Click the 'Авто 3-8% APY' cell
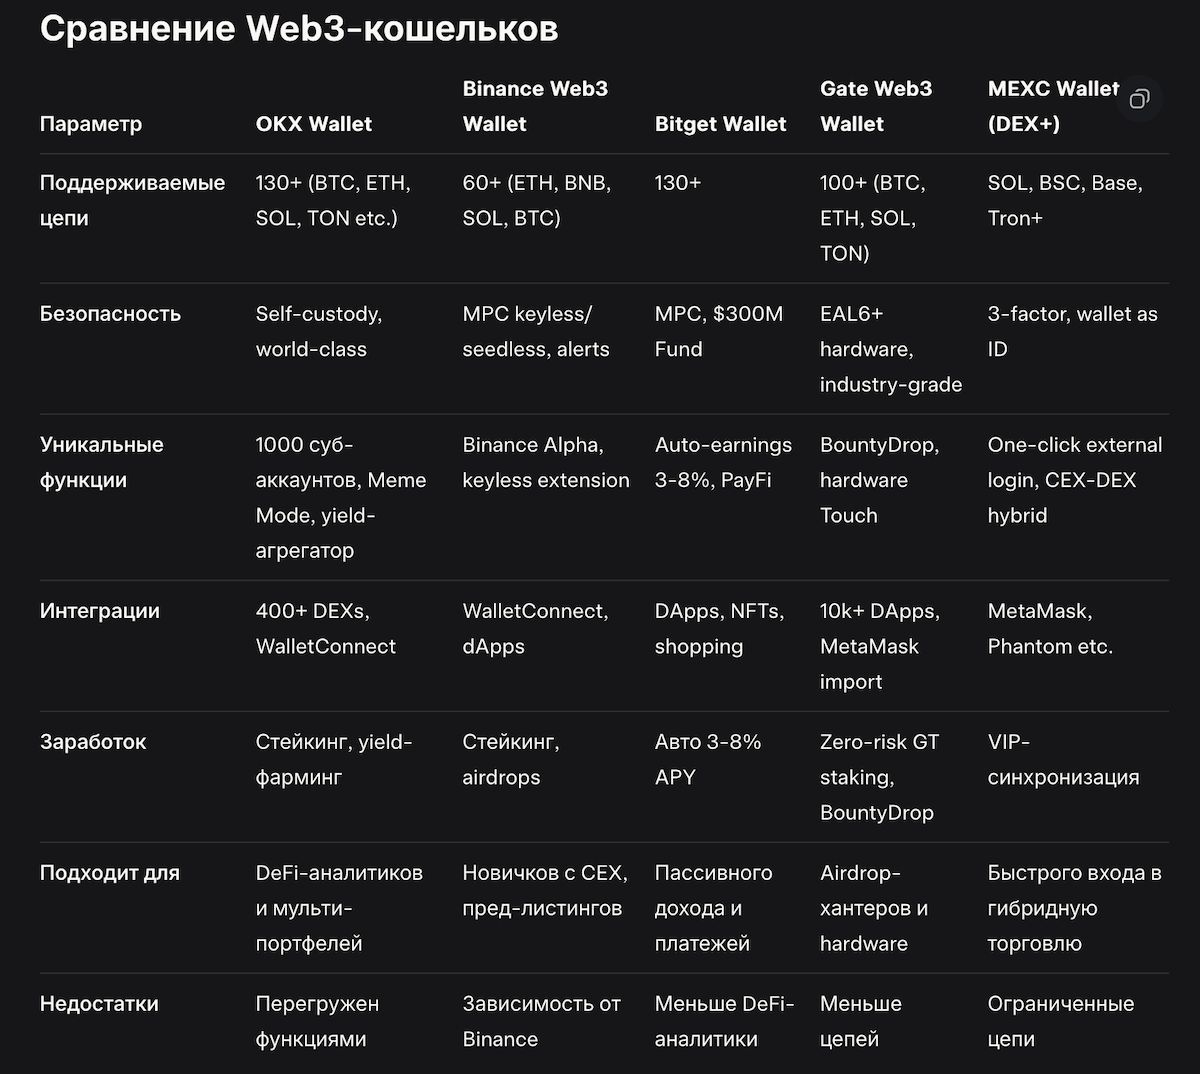The image size is (1200, 1074). pos(708,759)
